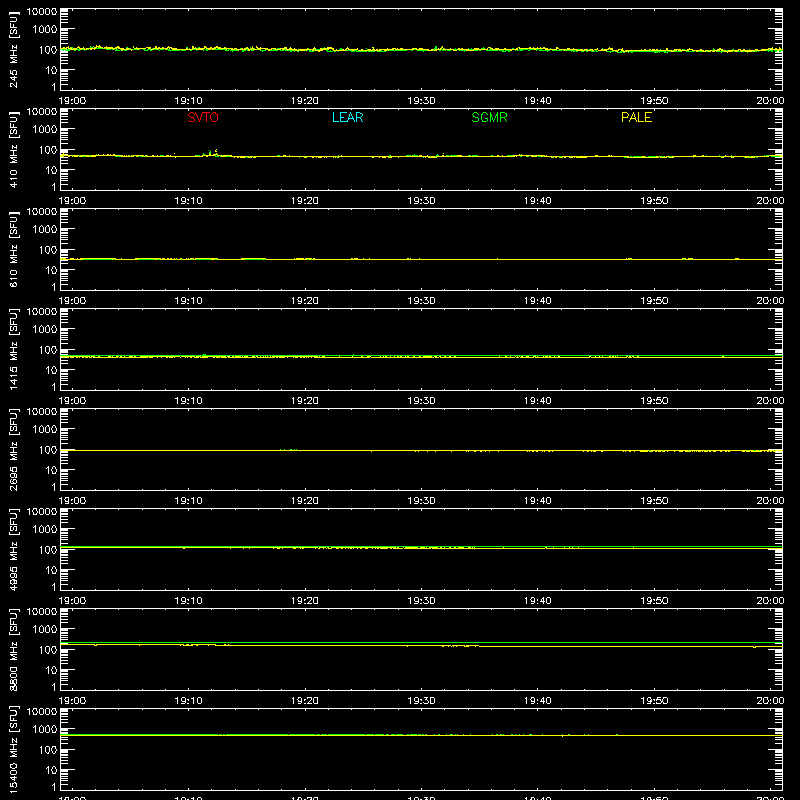Click 19:20 time label under 245 MHz plot
Screen dimensions: 800x800
click(x=305, y=101)
